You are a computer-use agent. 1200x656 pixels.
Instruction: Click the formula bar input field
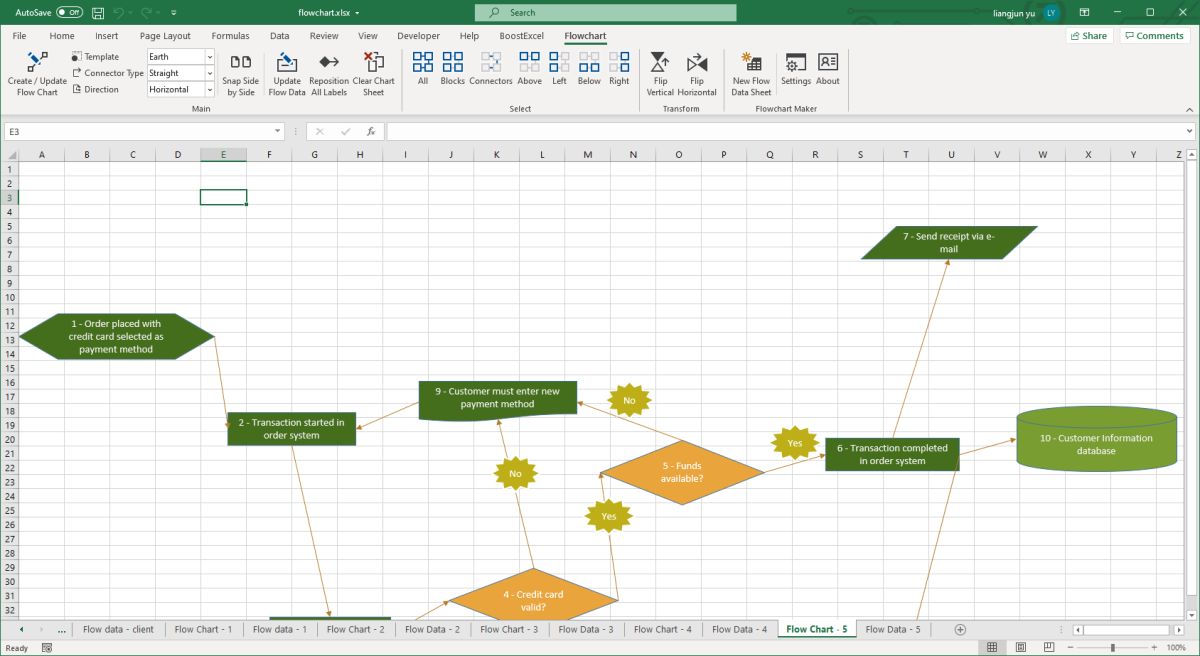pos(784,131)
